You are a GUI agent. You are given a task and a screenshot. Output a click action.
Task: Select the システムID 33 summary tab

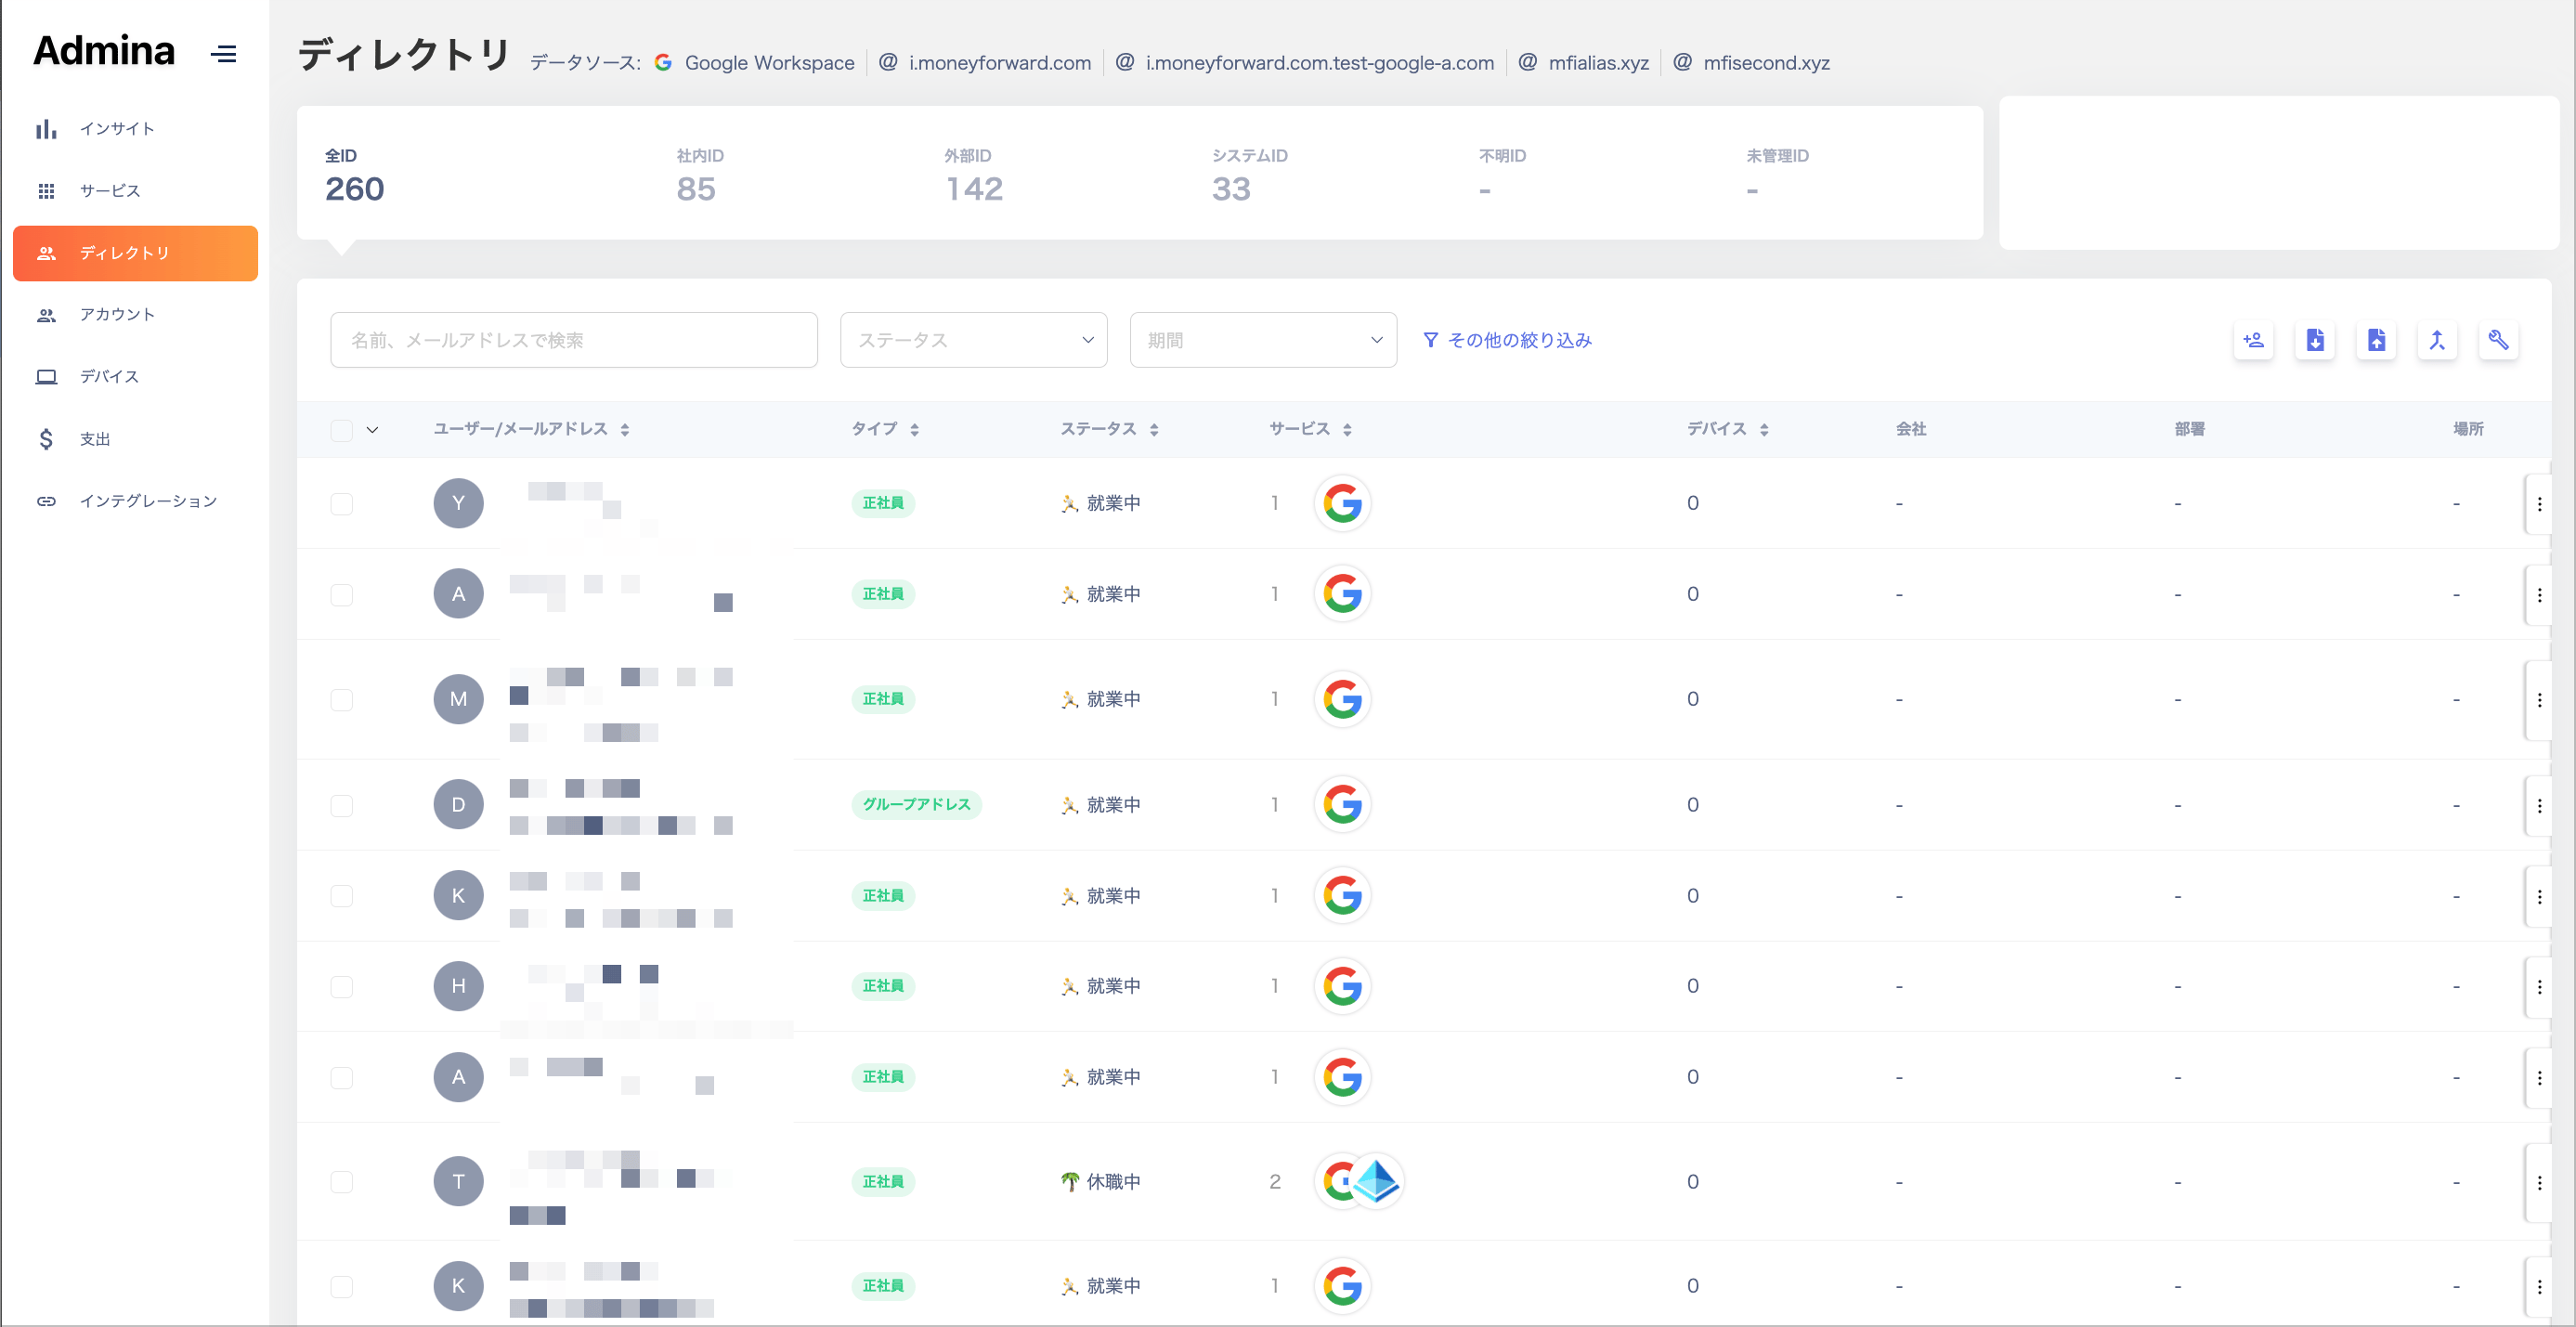pos(1249,175)
